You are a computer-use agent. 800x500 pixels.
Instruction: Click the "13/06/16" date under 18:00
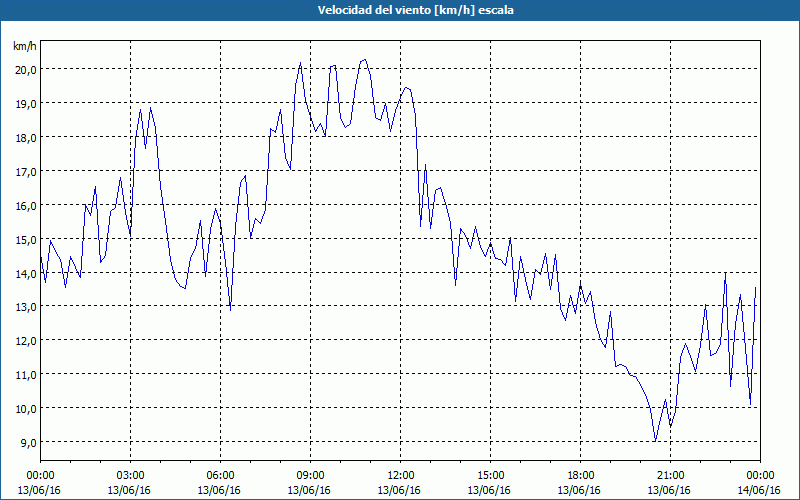tap(579, 490)
